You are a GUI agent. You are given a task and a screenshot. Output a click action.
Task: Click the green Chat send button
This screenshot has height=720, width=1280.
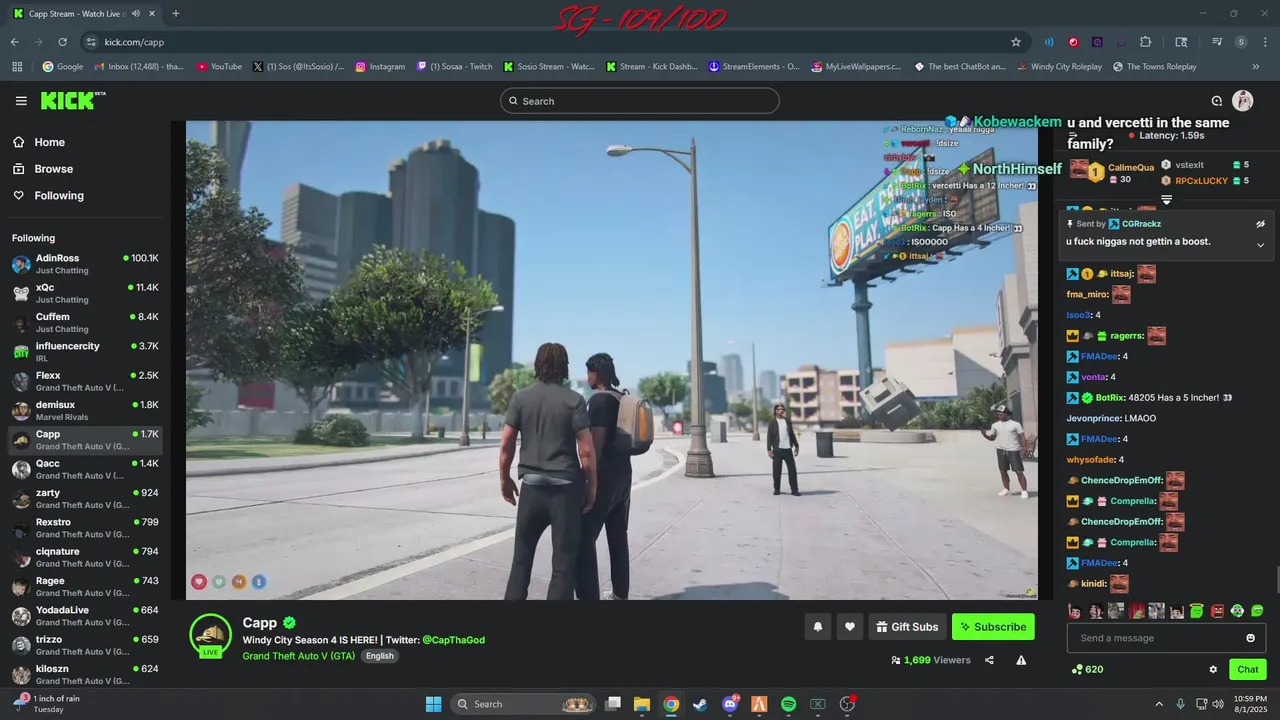(1248, 669)
